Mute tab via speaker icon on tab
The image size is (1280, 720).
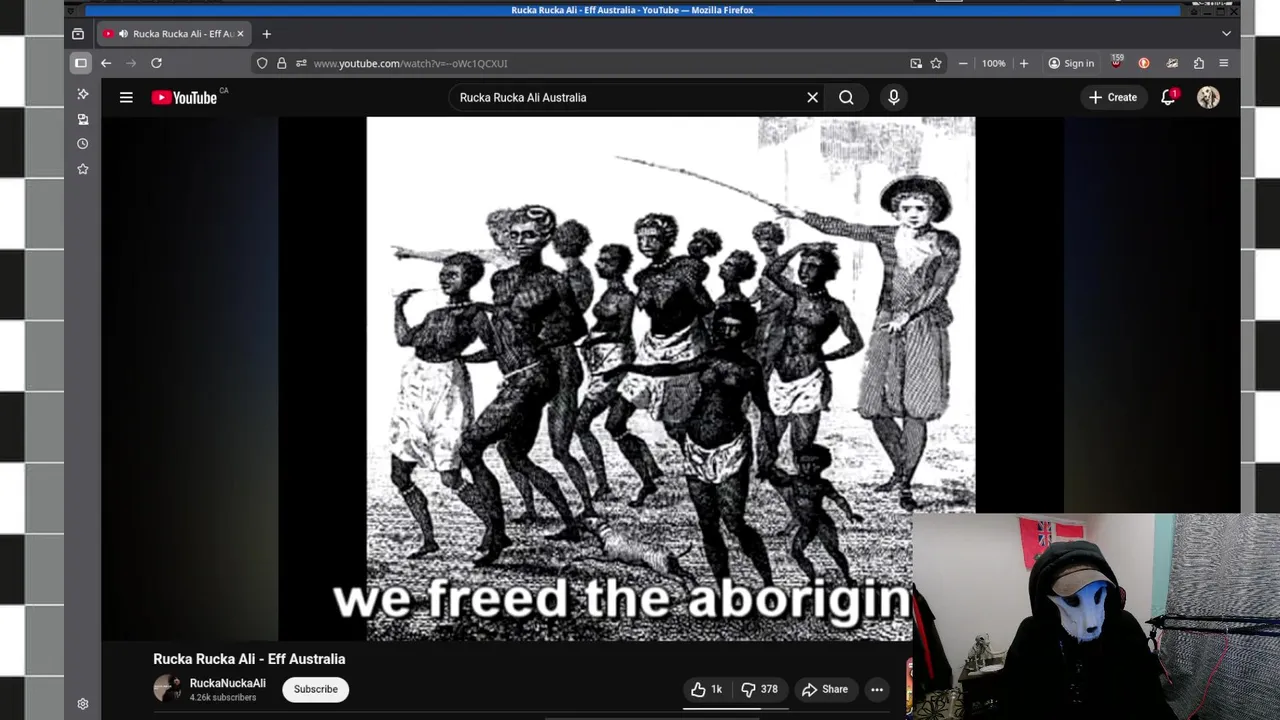click(x=123, y=34)
